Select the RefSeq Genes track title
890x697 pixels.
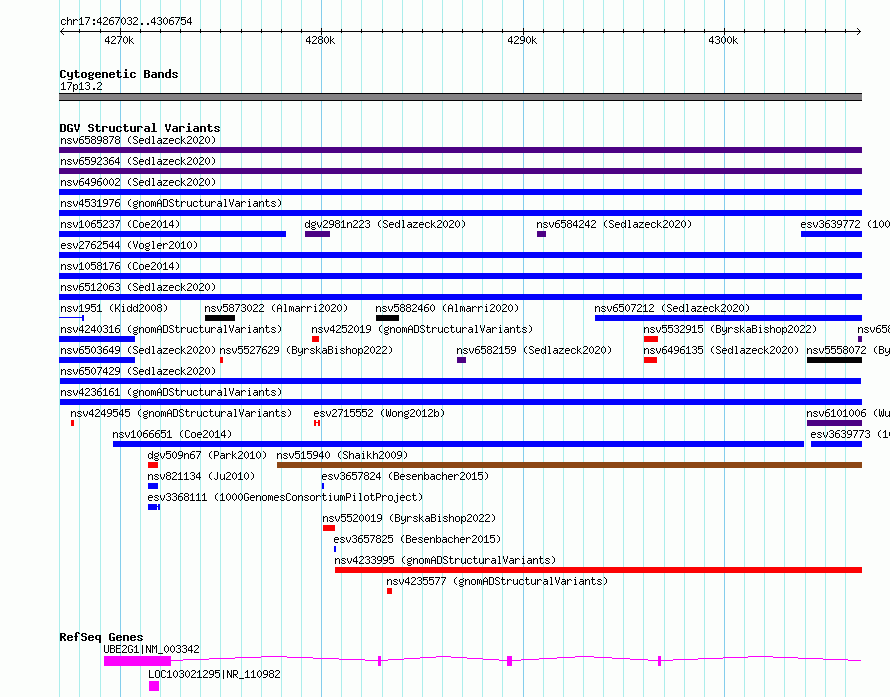coord(101,637)
